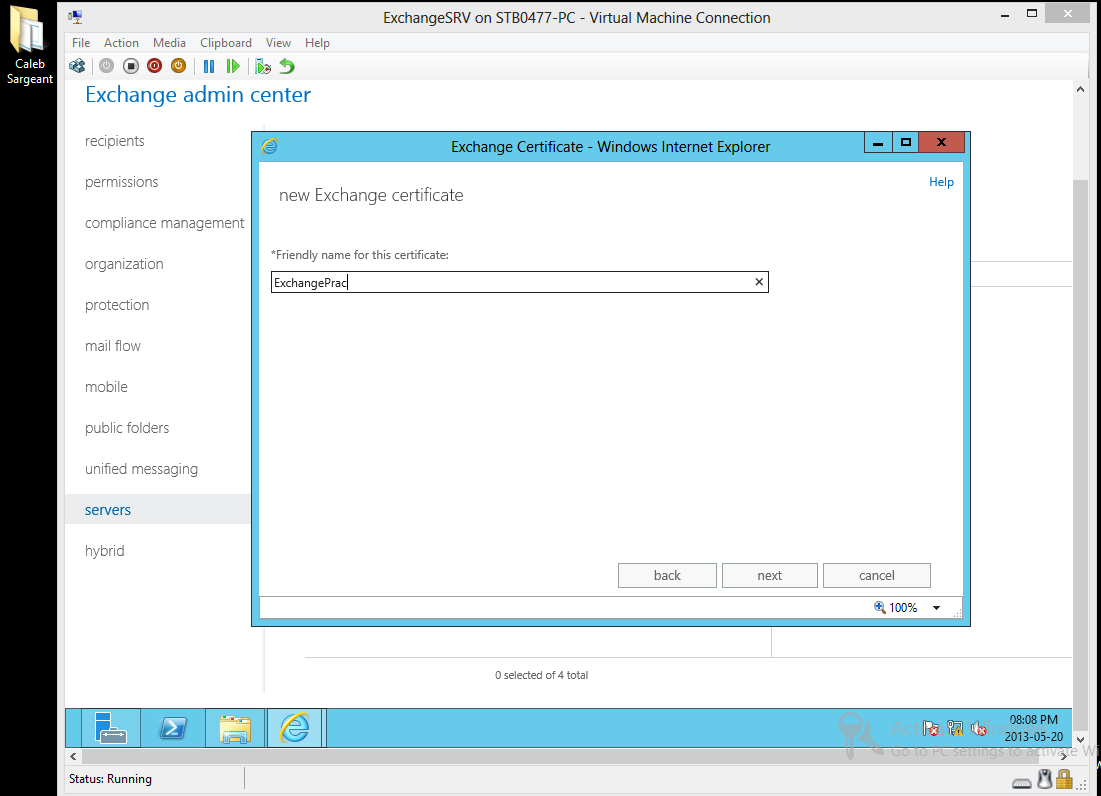Go to permissions in the admin center
This screenshot has height=796, width=1101.
[x=121, y=183]
